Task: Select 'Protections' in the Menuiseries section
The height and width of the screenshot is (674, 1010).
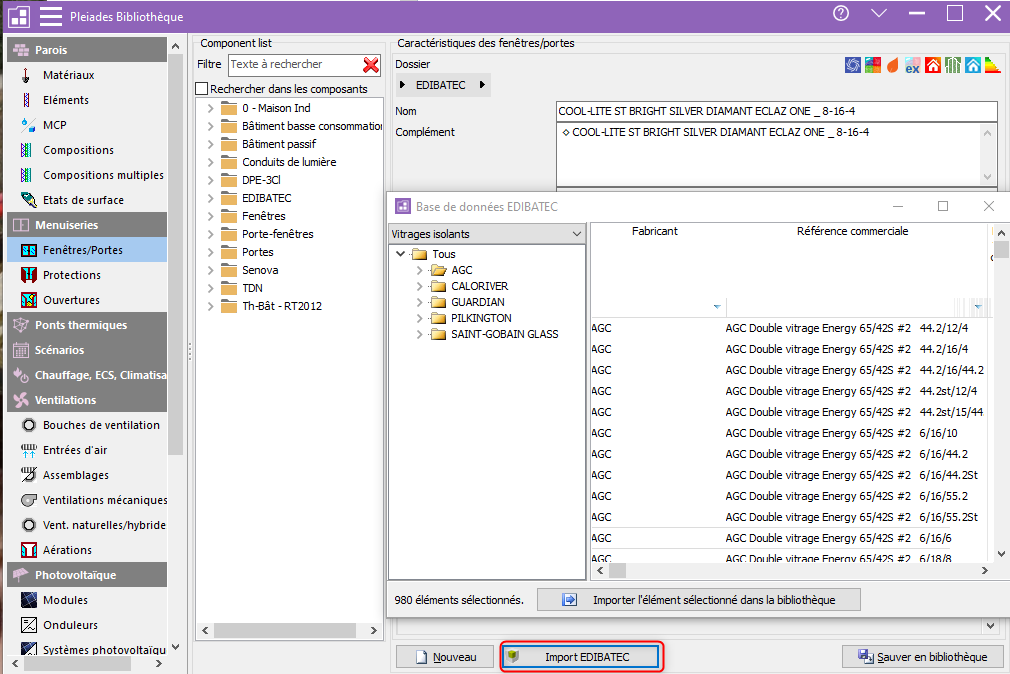Action: pos(71,275)
